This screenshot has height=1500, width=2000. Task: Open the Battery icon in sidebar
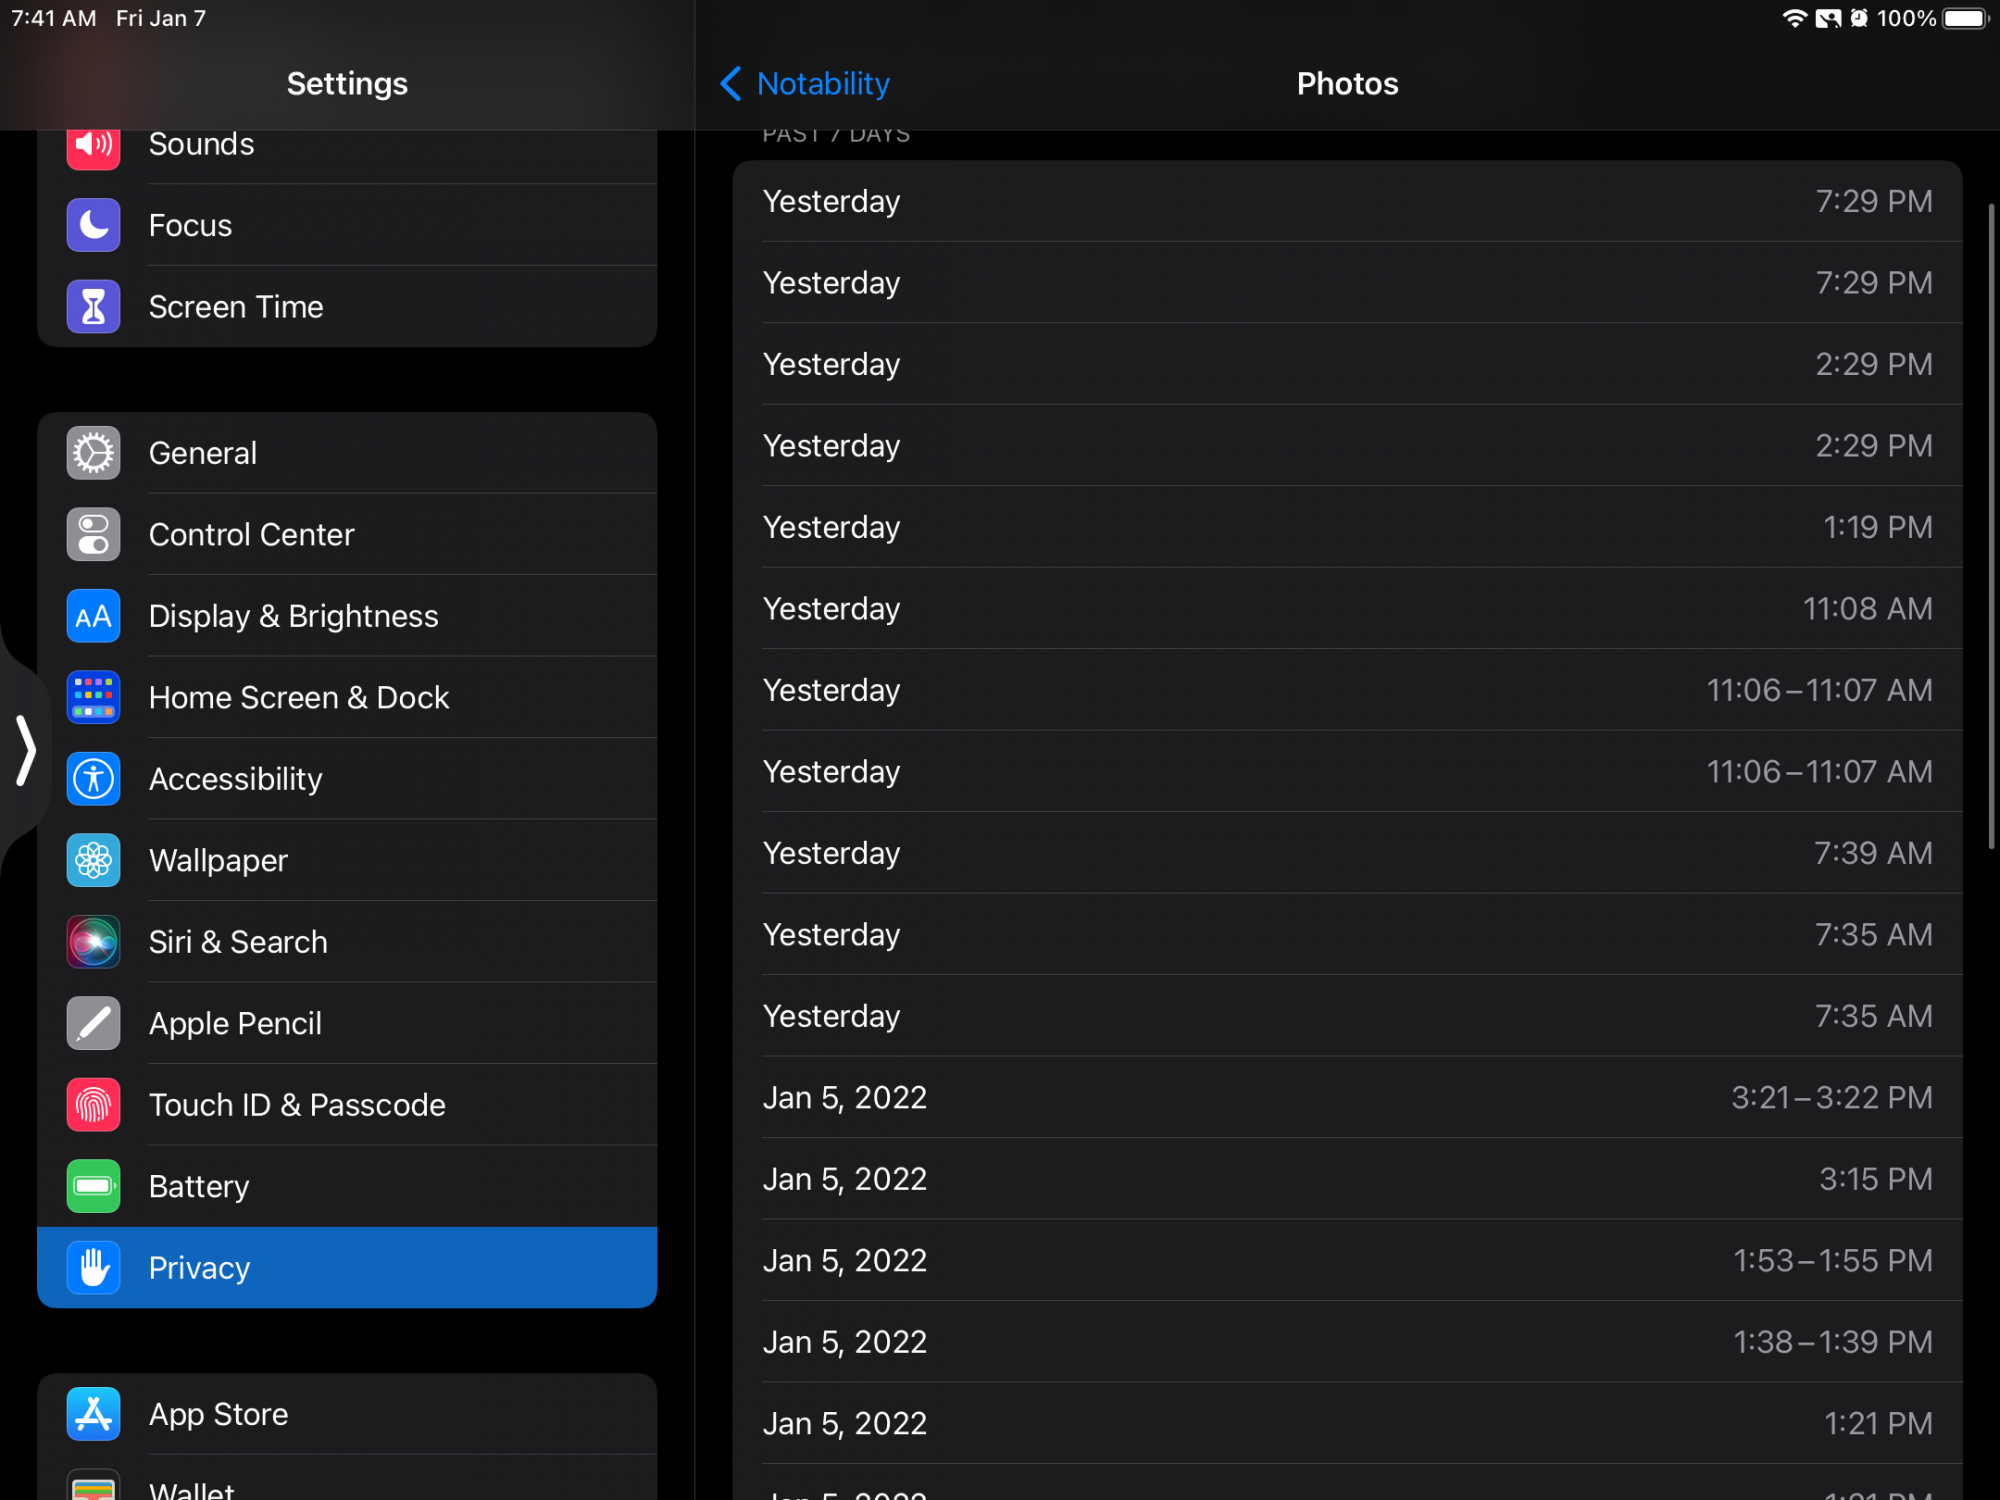93,1187
